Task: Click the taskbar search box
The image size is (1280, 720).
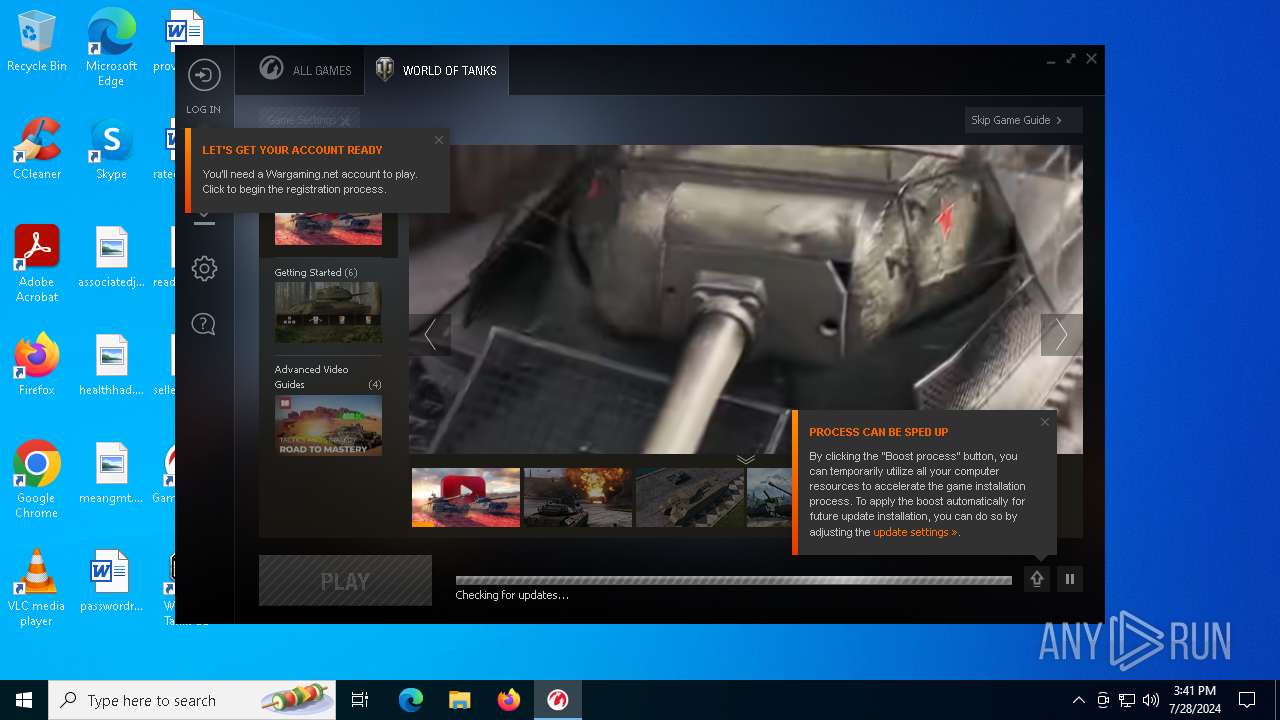Action: (x=192, y=700)
